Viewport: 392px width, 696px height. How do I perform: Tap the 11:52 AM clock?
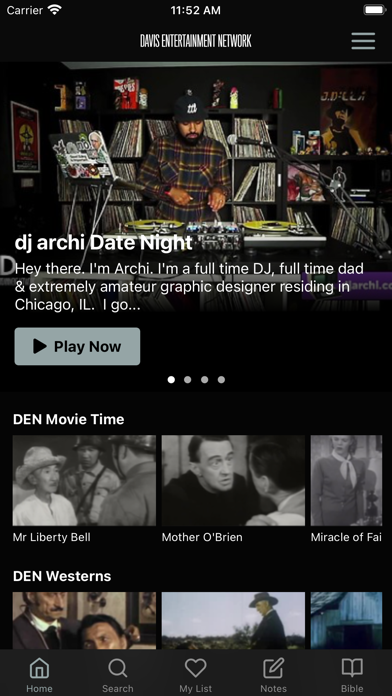(196, 10)
